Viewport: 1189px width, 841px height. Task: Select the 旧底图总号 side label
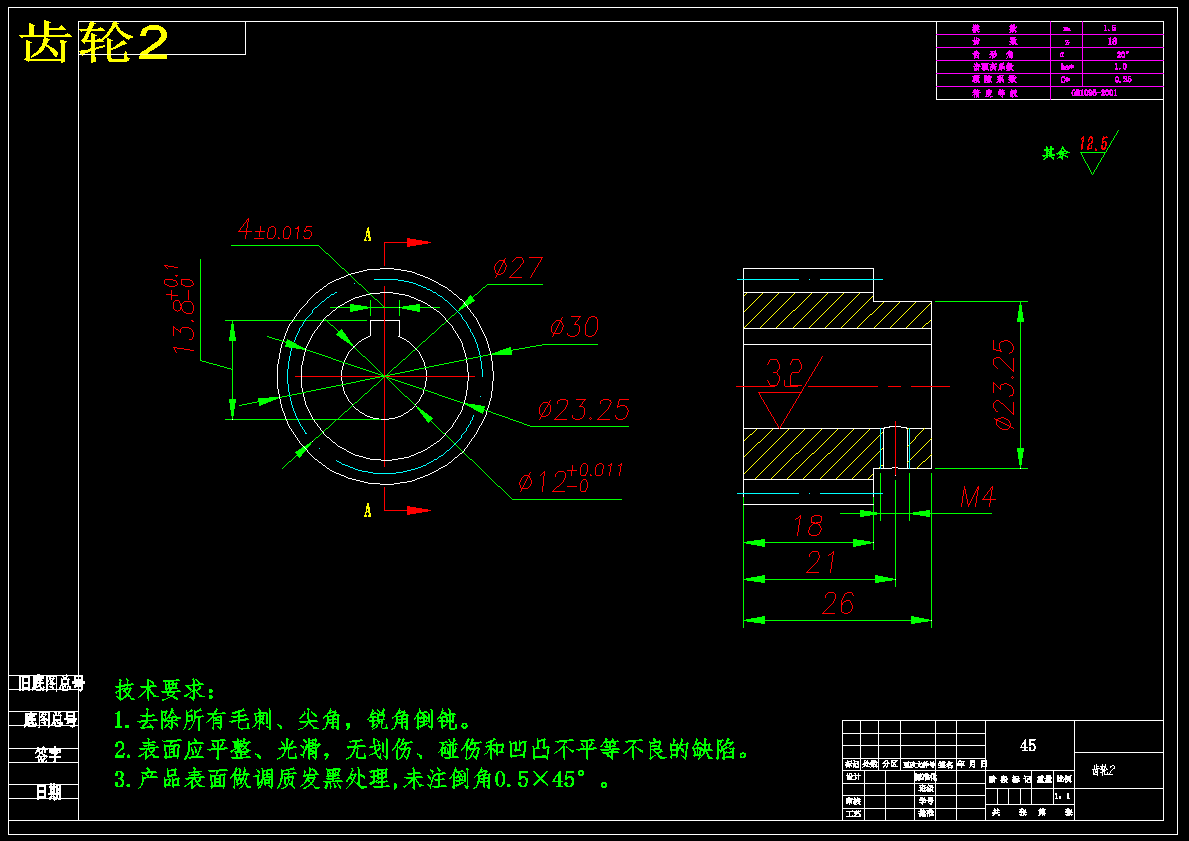coord(52,683)
